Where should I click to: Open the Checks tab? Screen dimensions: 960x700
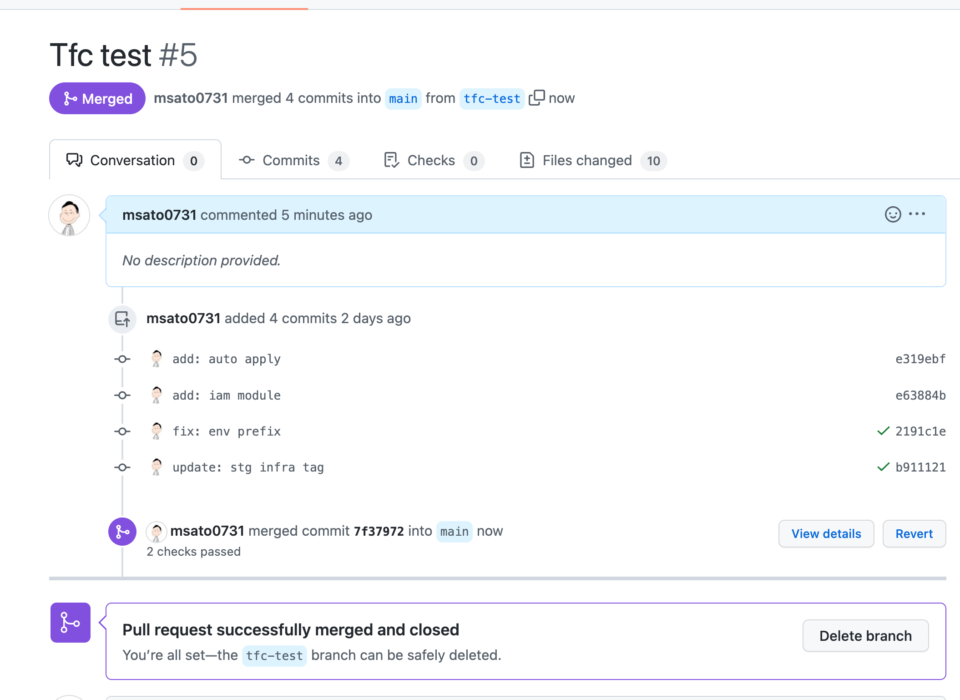pyautogui.click(x=433, y=160)
